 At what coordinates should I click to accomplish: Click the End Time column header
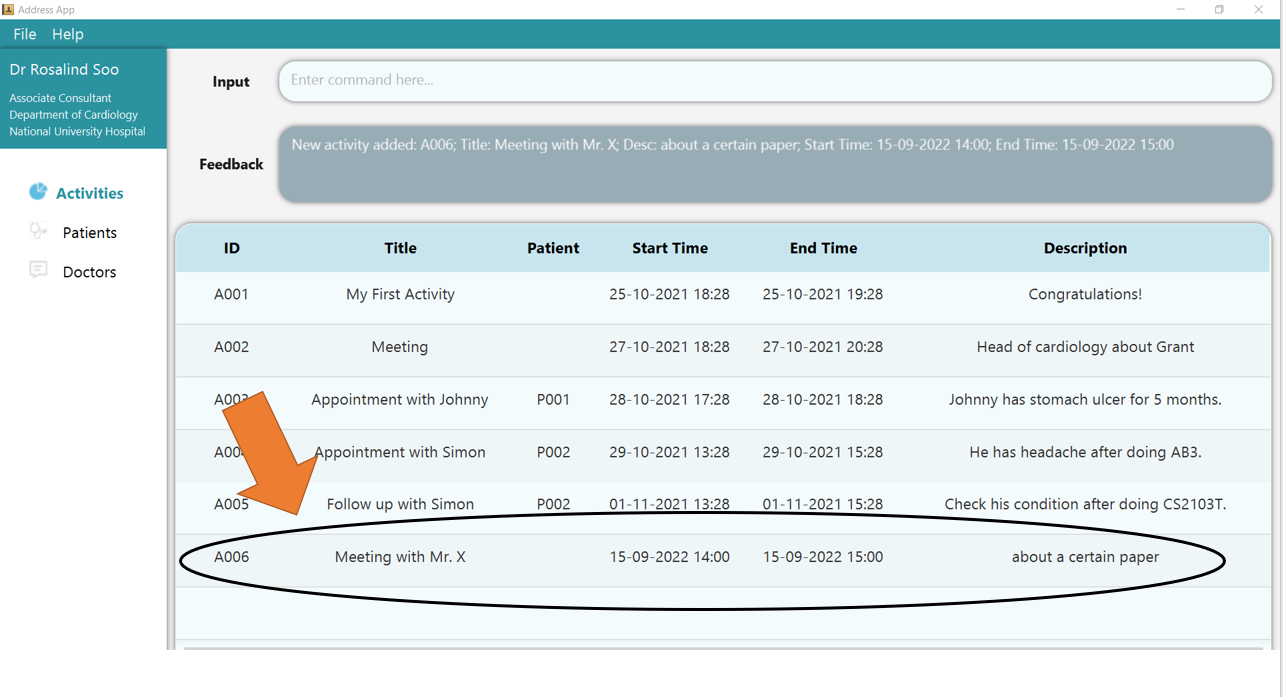pyautogui.click(x=823, y=248)
